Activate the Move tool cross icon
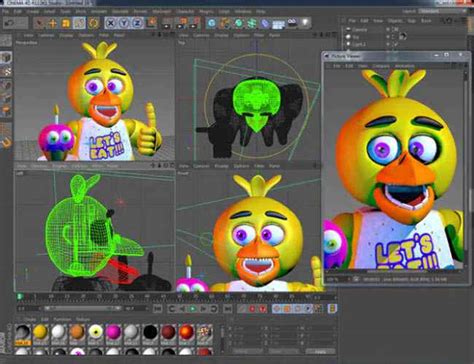Screen dimensions: 474x364 click(x=53, y=23)
